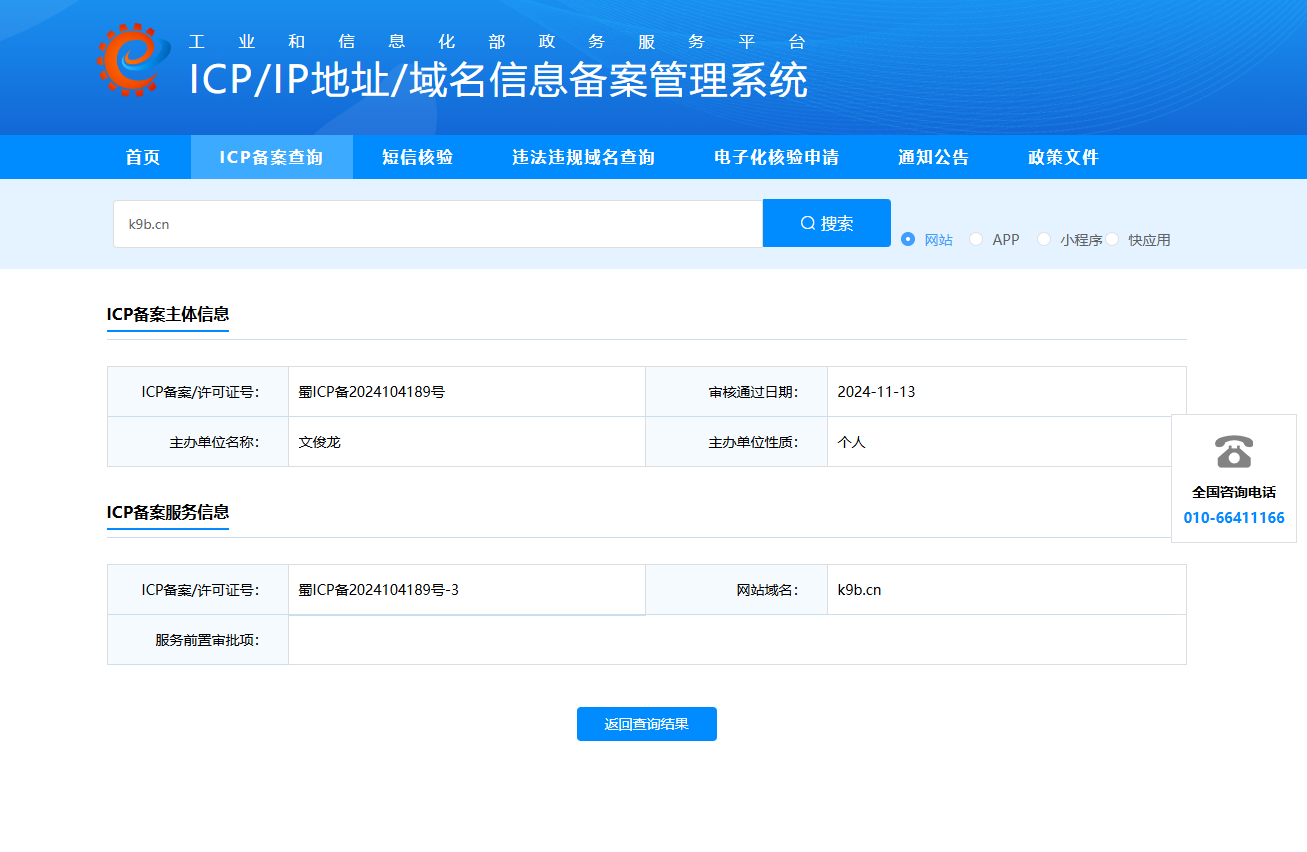Click the 返回查询结果 button
The width and height of the screenshot is (1307, 852).
pyautogui.click(x=646, y=723)
